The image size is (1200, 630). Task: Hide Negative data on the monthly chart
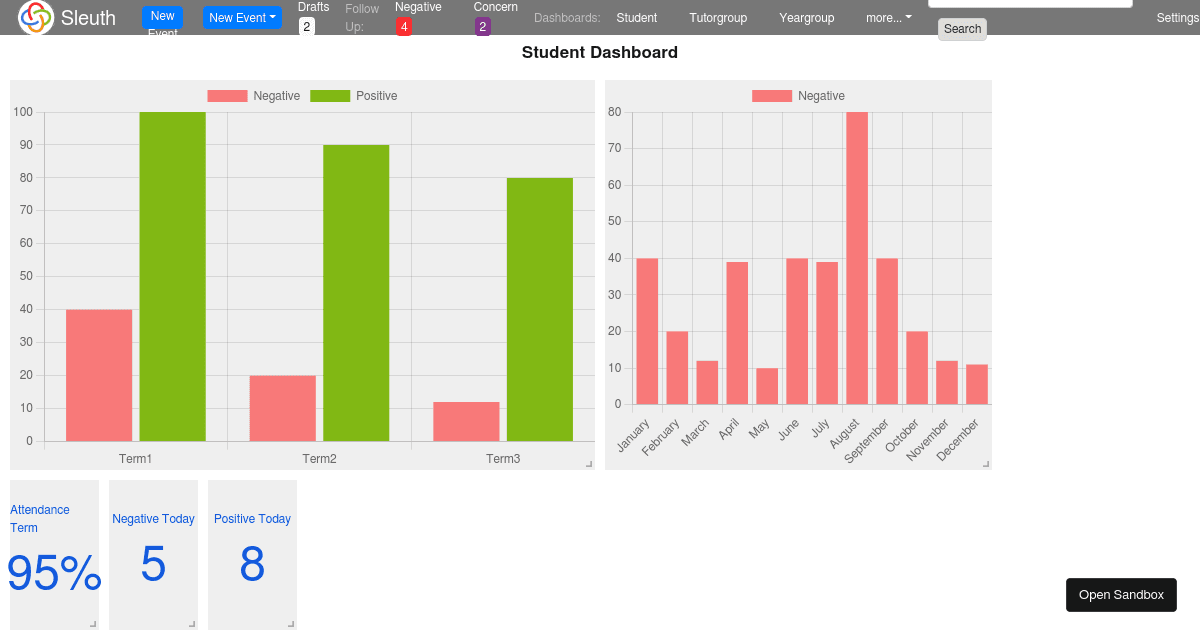[822, 95]
